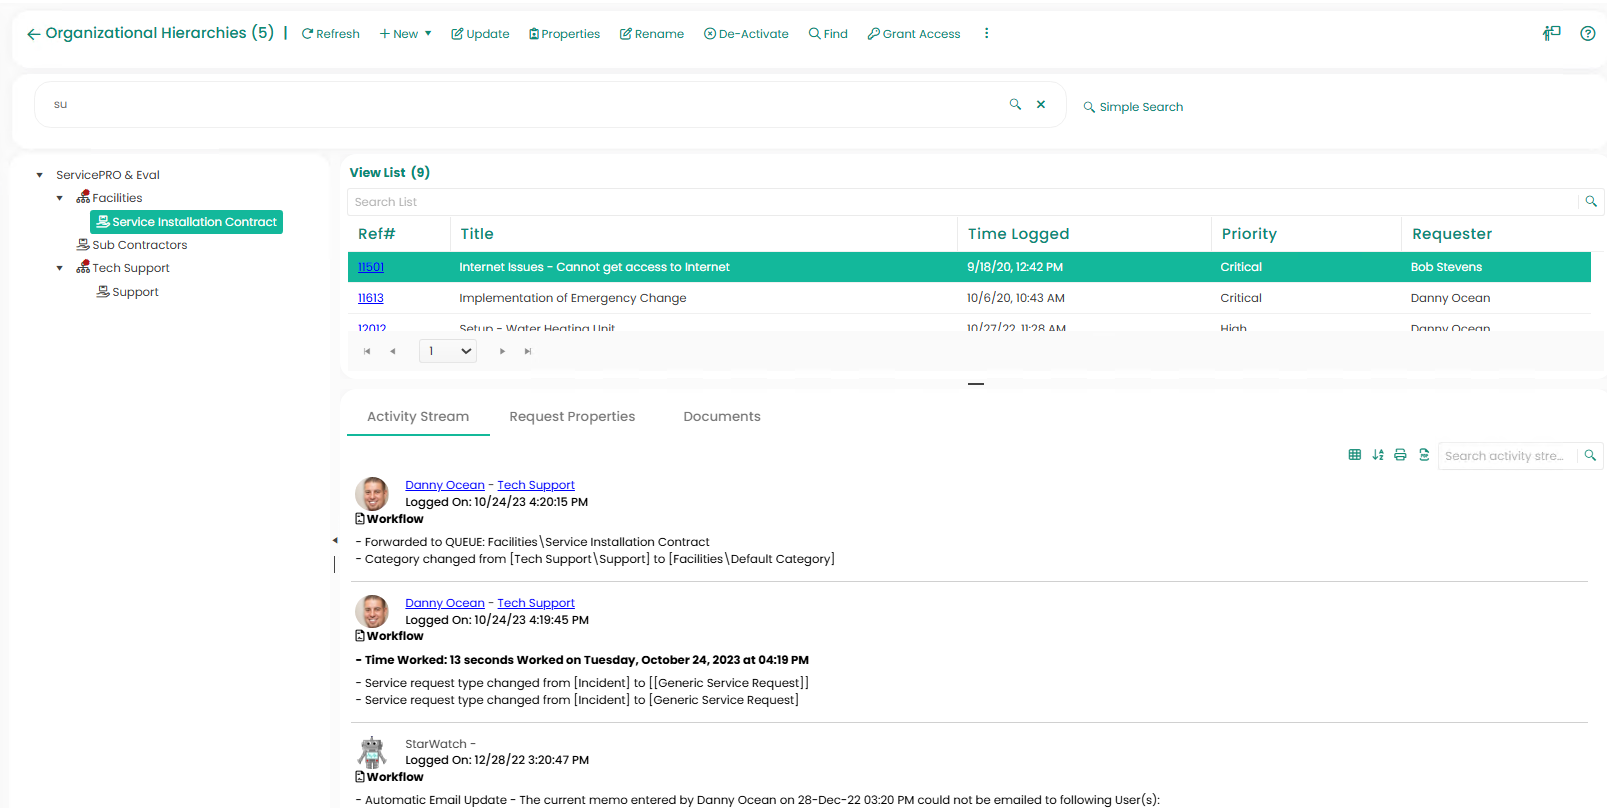Viewport: 1607px width, 808px height.
Task: Switch to the Documents tab
Action: 721,417
